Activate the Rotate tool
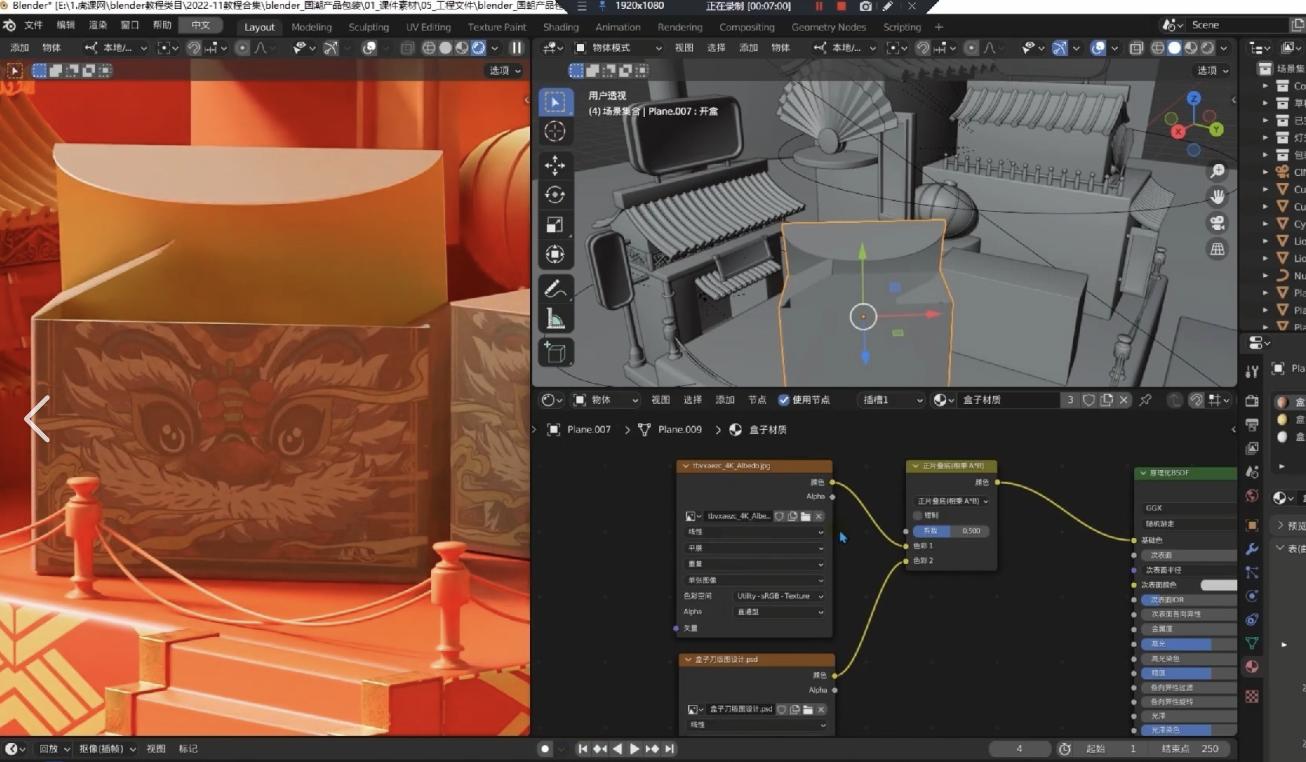The width and height of the screenshot is (1306, 762). (555, 195)
